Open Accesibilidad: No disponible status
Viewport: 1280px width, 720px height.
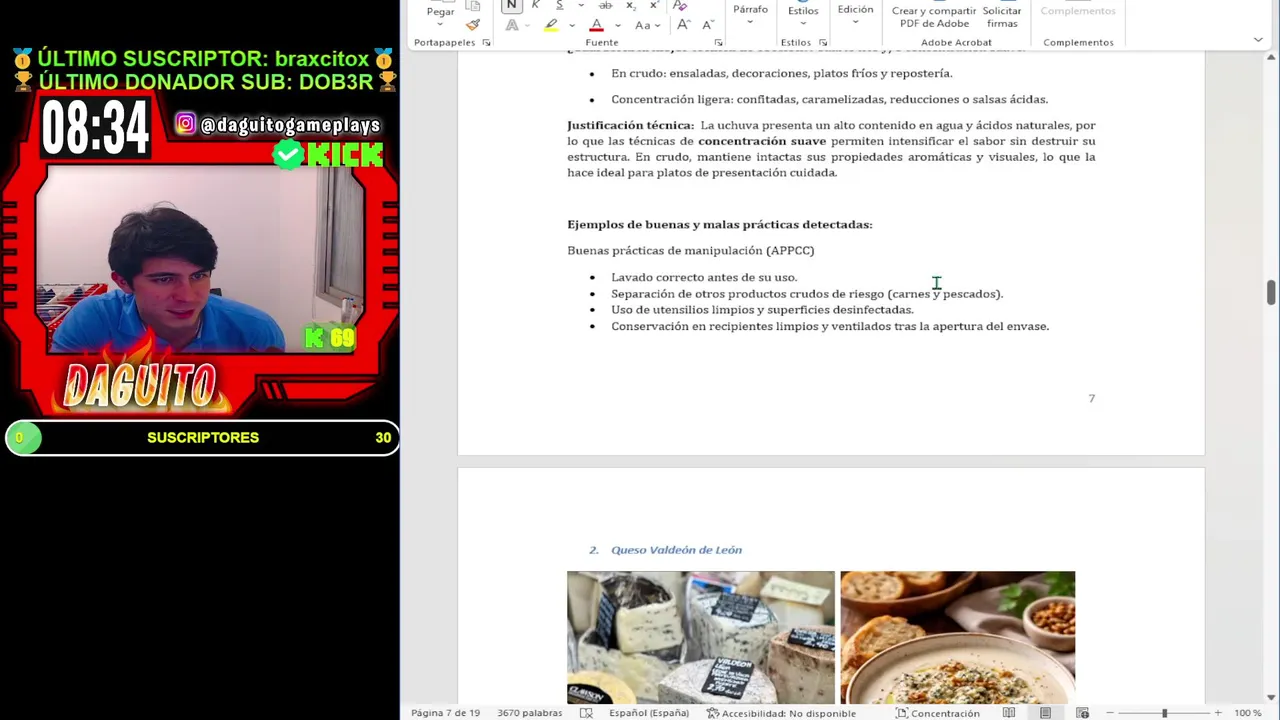781,713
